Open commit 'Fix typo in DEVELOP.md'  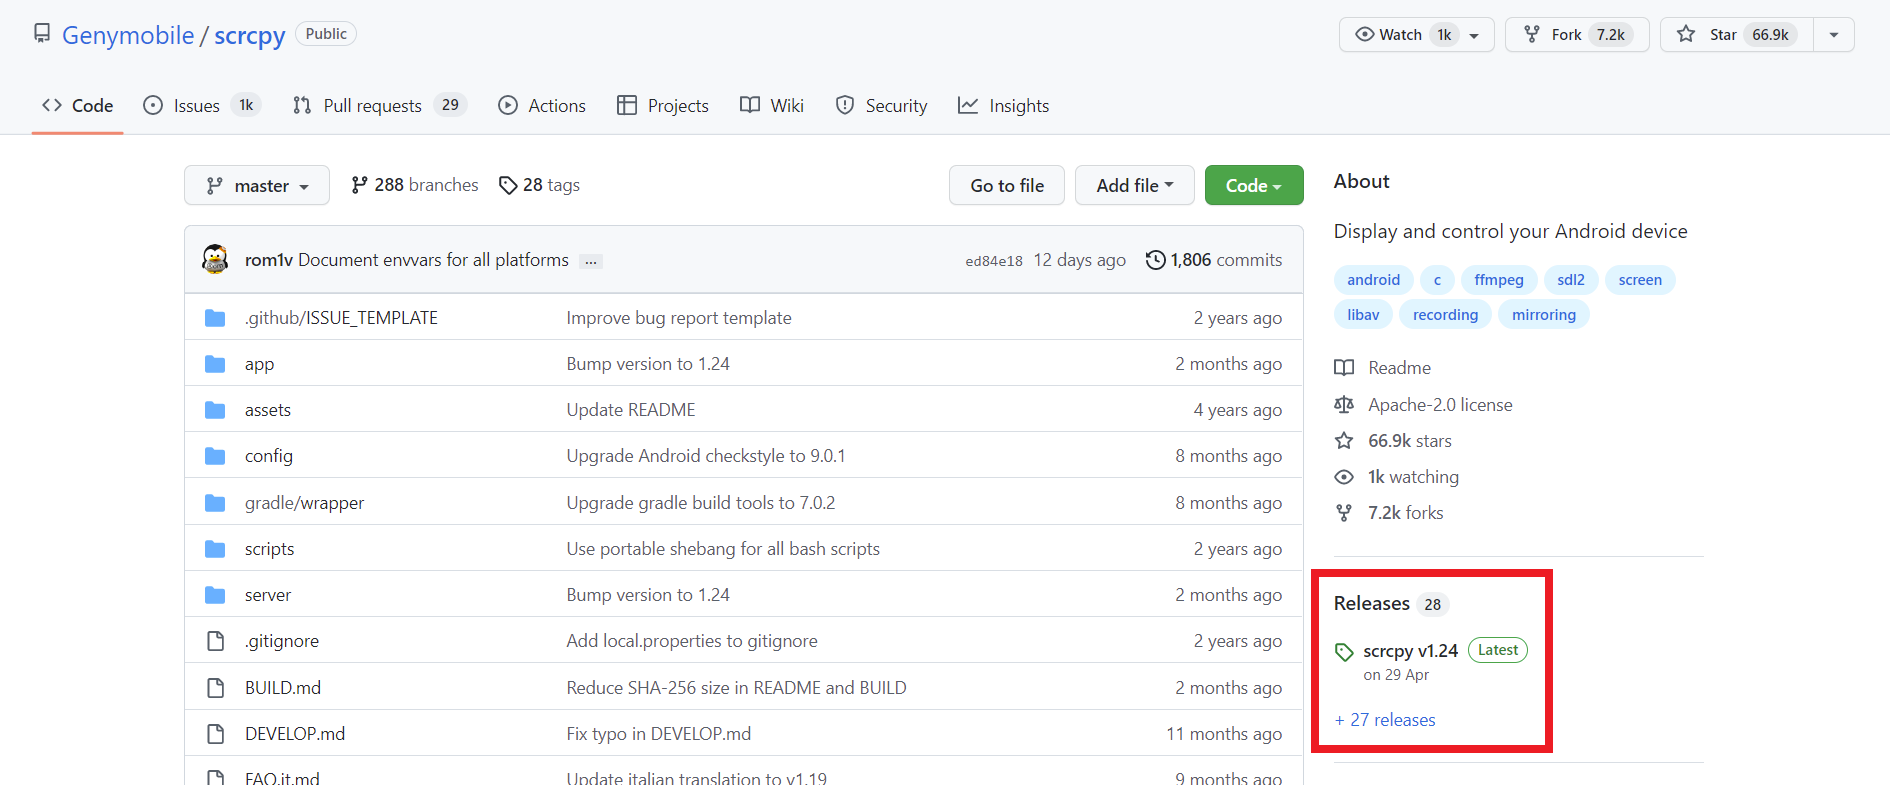point(659,734)
